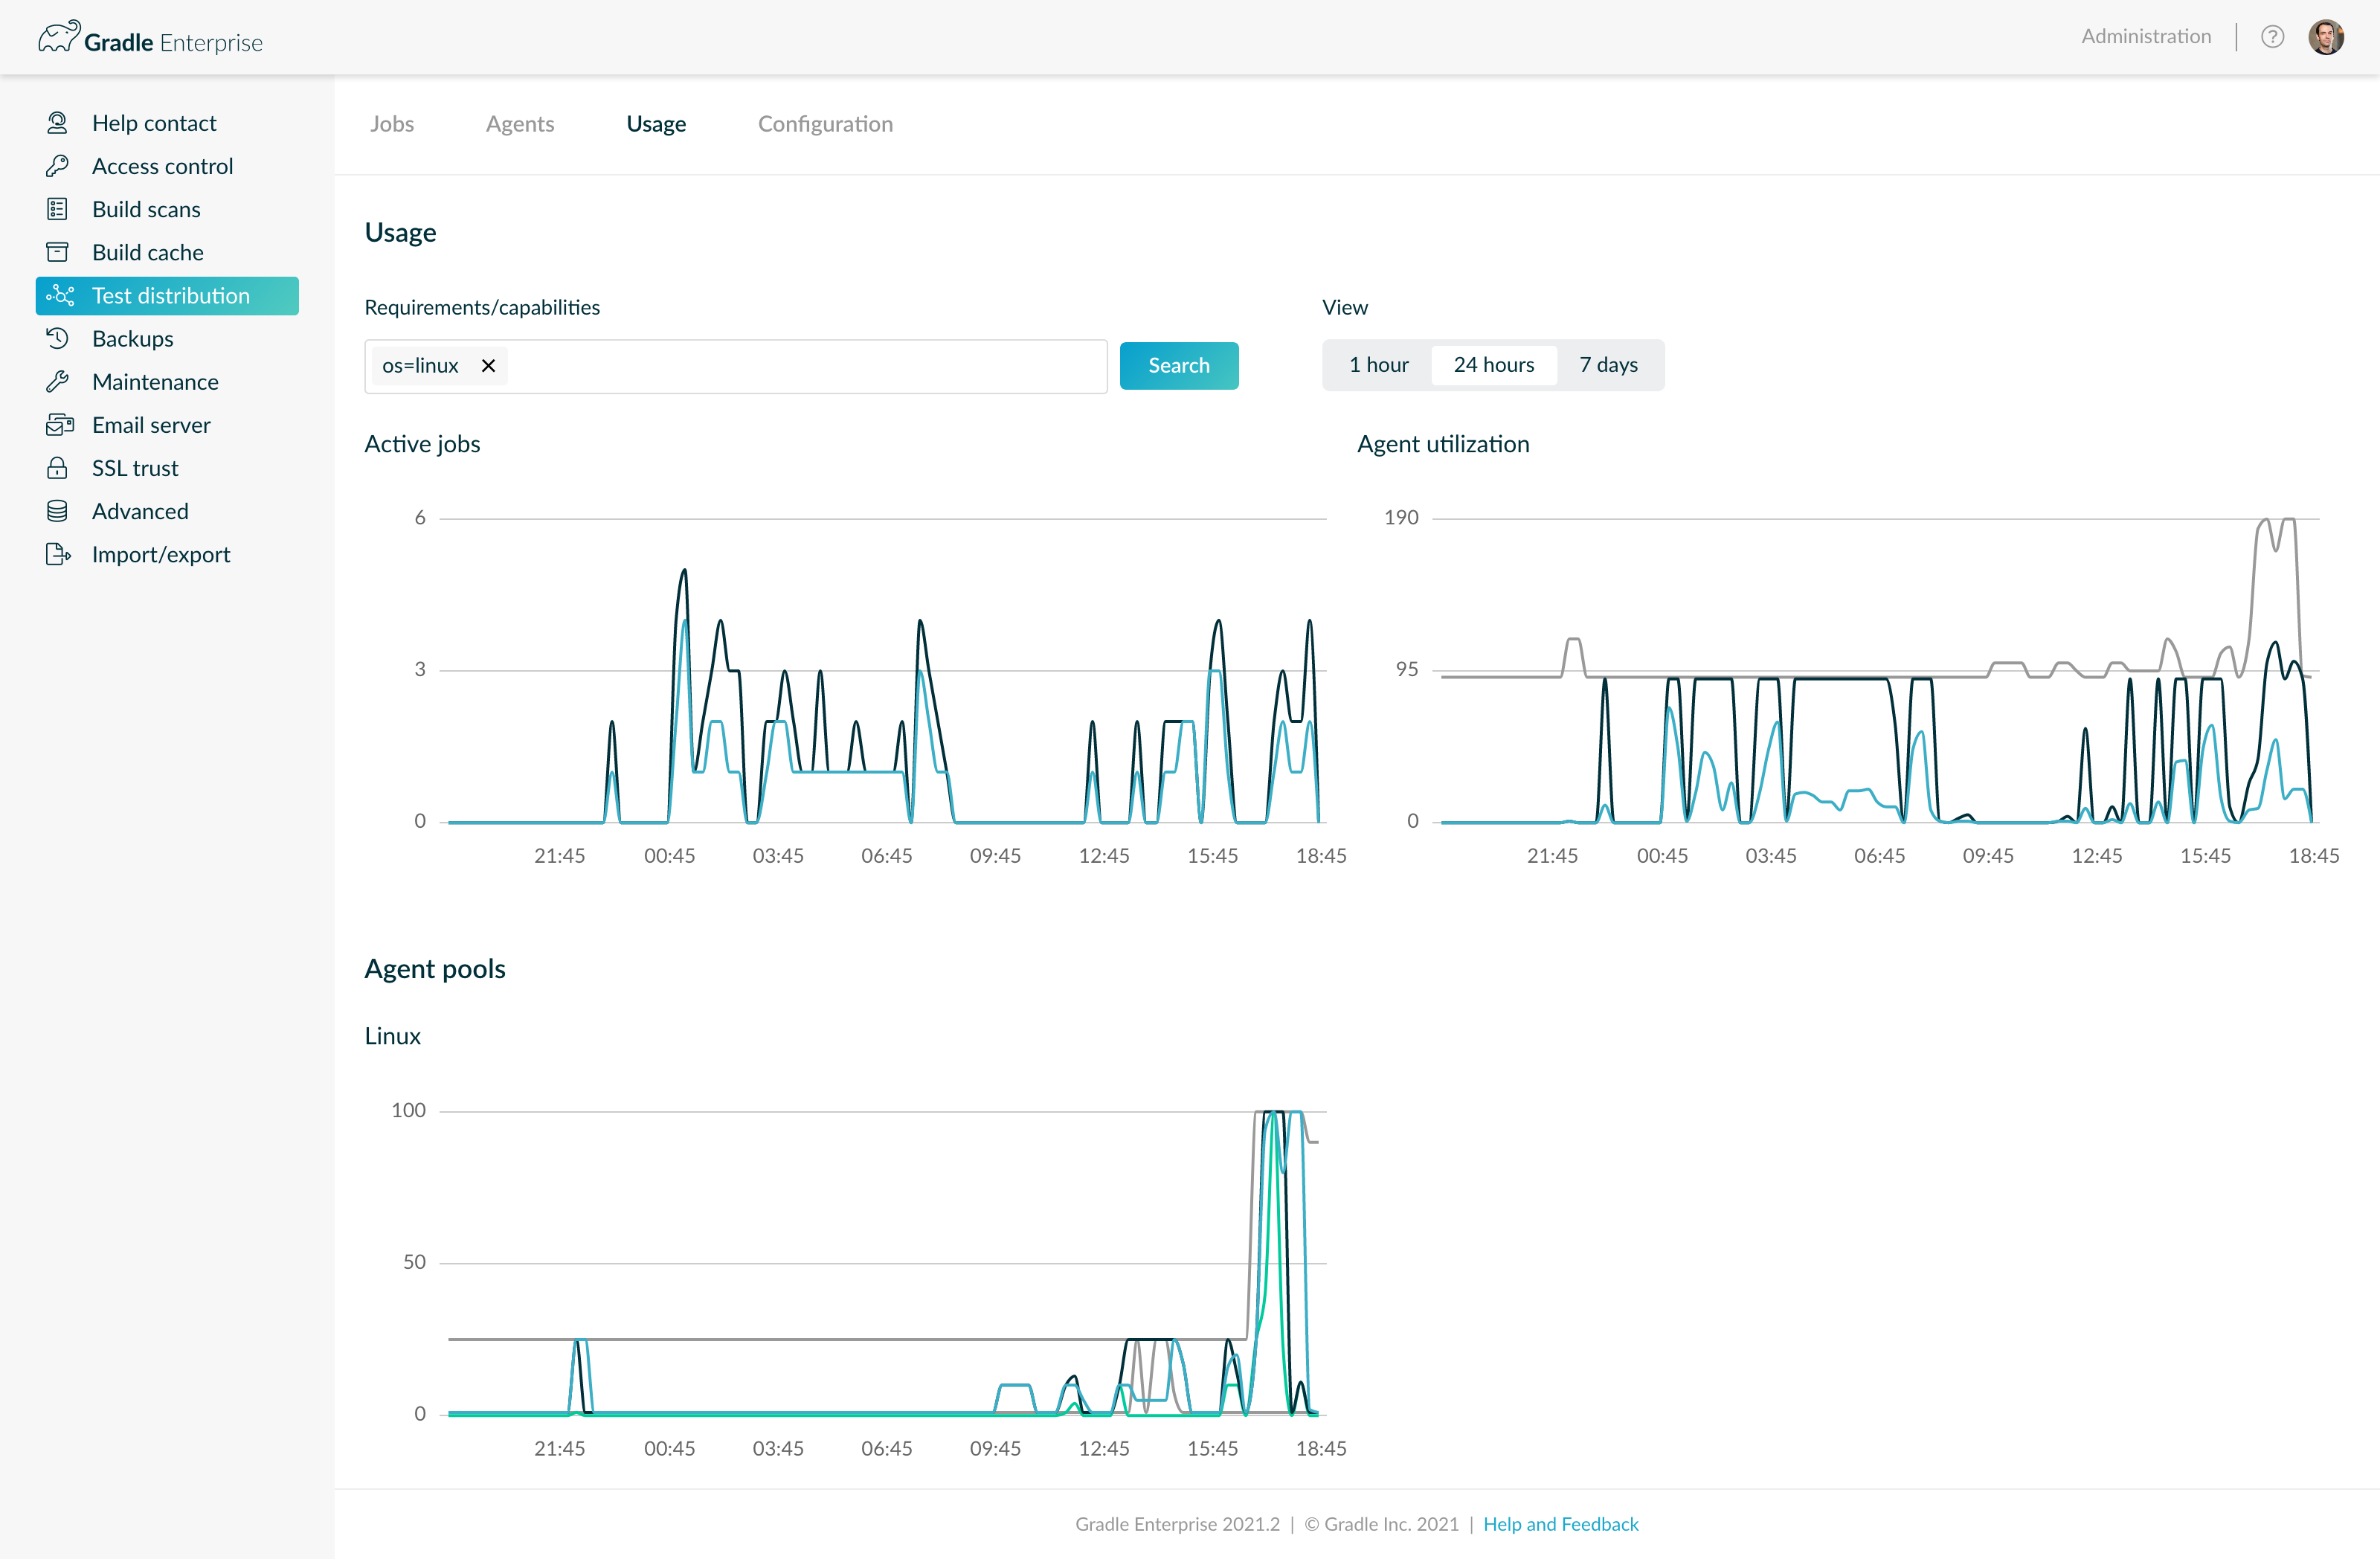Open the Build scans settings icon
The width and height of the screenshot is (2380, 1559).
coord(58,209)
